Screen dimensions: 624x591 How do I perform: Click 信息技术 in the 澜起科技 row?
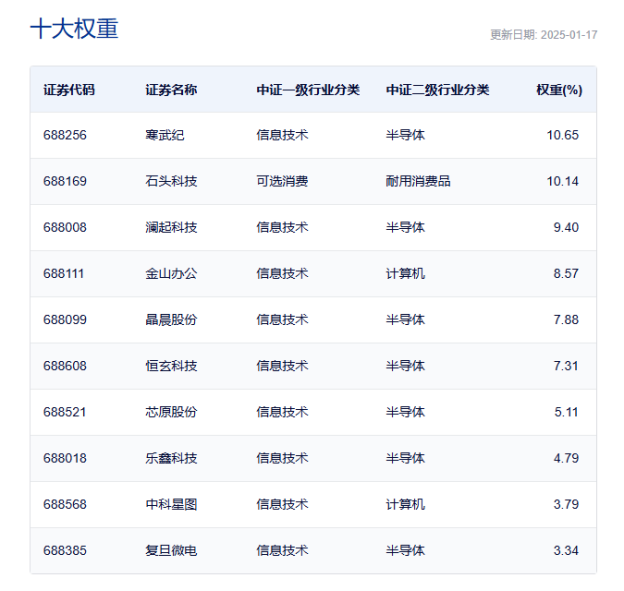click(282, 228)
